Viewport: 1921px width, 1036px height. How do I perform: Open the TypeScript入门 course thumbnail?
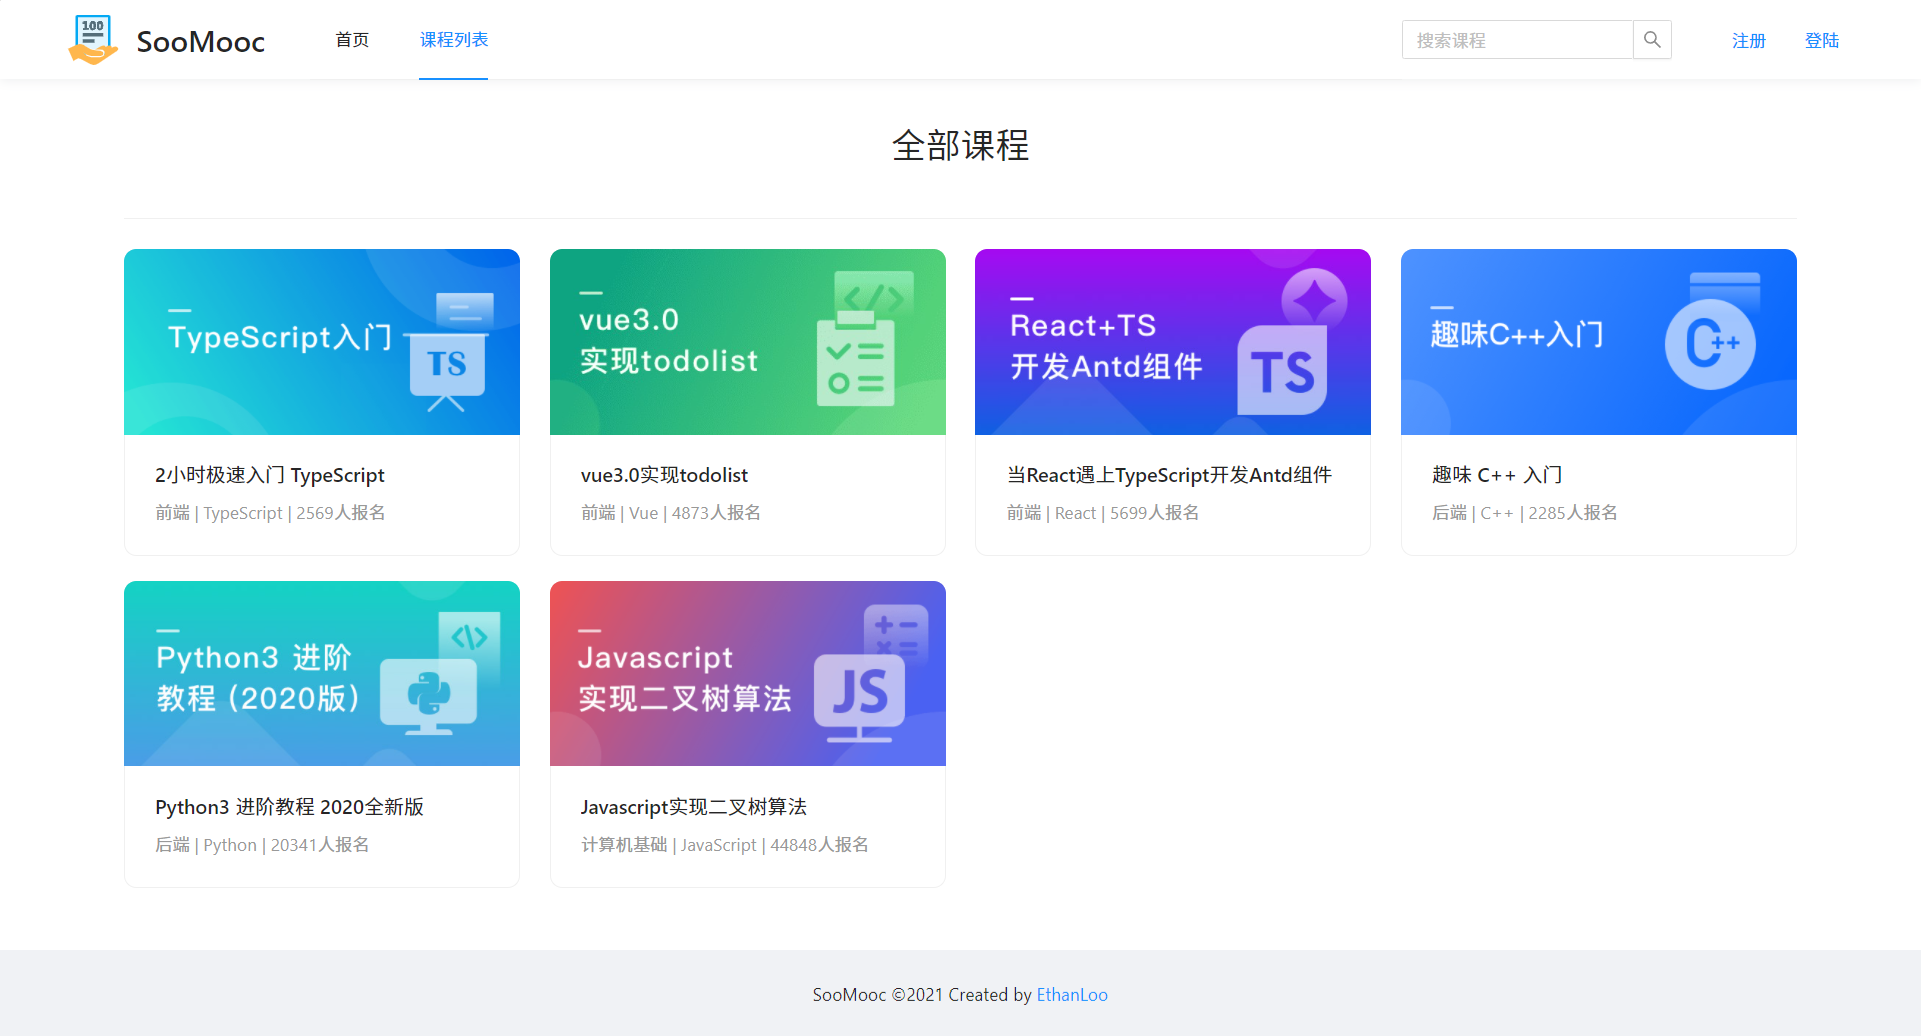tap(322, 342)
